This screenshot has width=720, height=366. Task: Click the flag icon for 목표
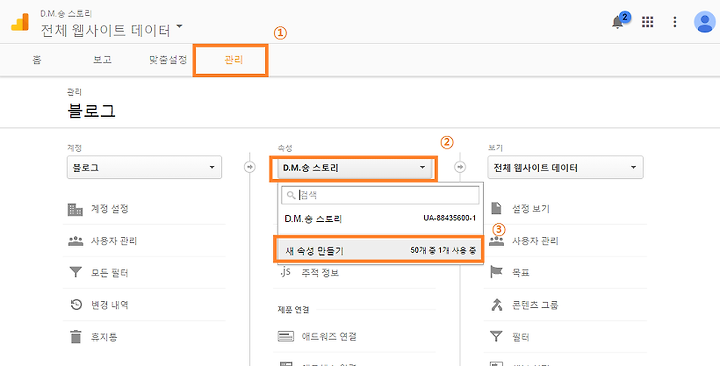click(496, 272)
